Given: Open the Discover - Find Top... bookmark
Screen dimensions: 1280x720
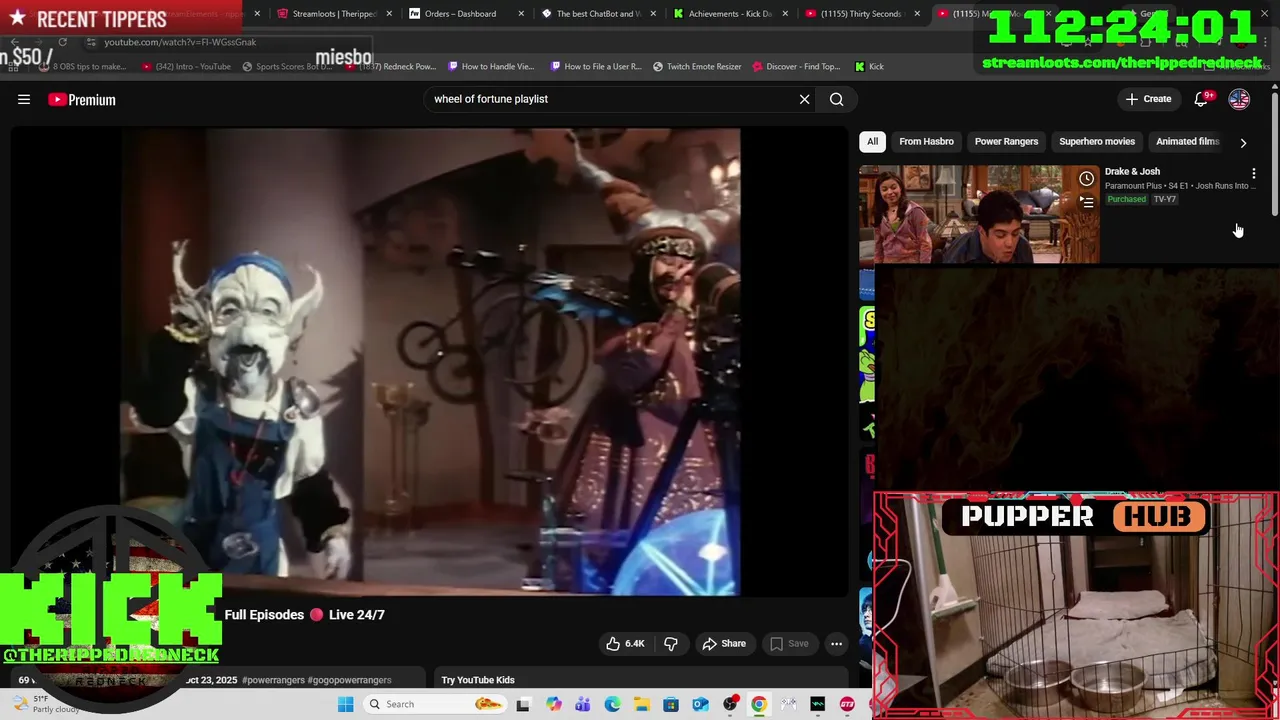Looking at the screenshot, I should click(796, 66).
